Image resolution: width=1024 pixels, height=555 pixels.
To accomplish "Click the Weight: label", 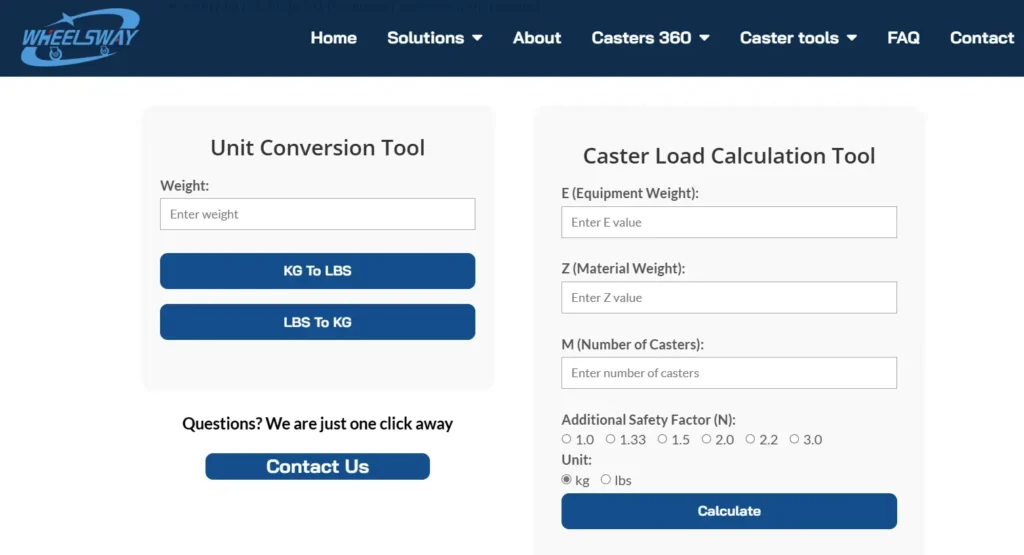I will (x=185, y=185).
